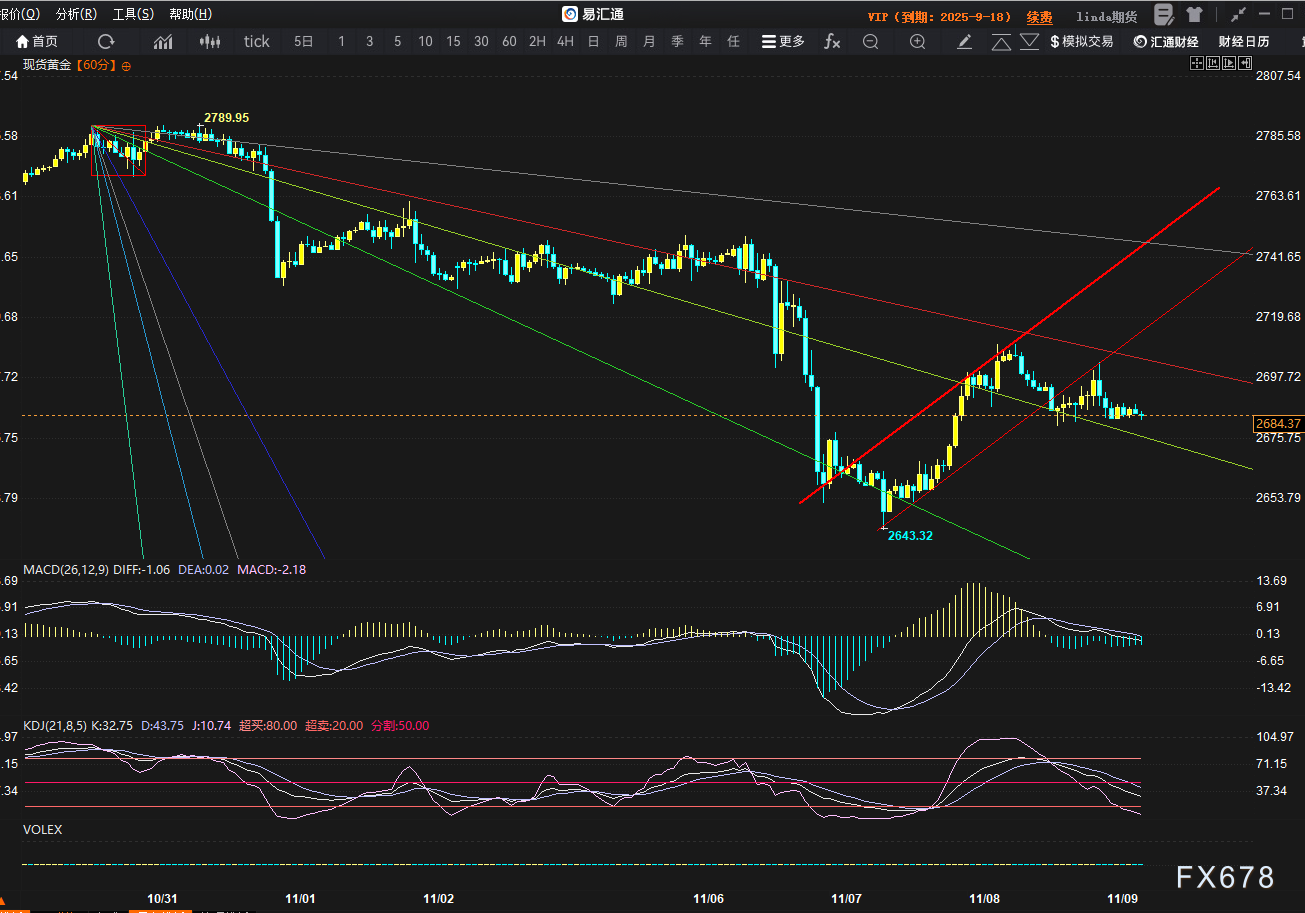Select the candlestick chart type icon

[x=209, y=41]
